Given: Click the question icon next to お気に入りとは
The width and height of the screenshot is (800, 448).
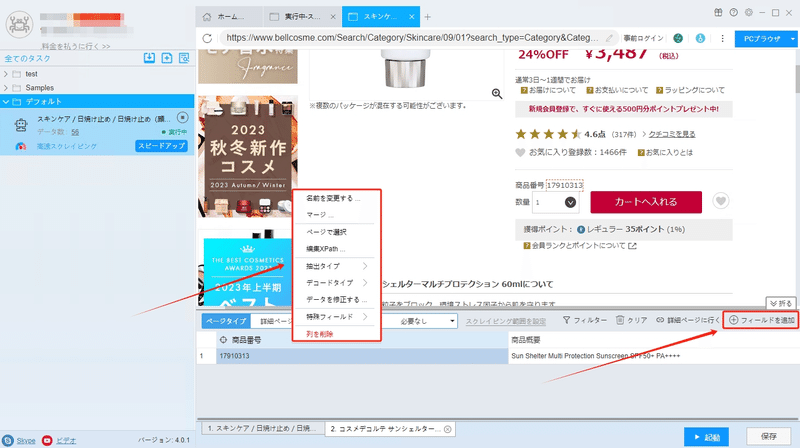Looking at the screenshot, I should click(641, 153).
